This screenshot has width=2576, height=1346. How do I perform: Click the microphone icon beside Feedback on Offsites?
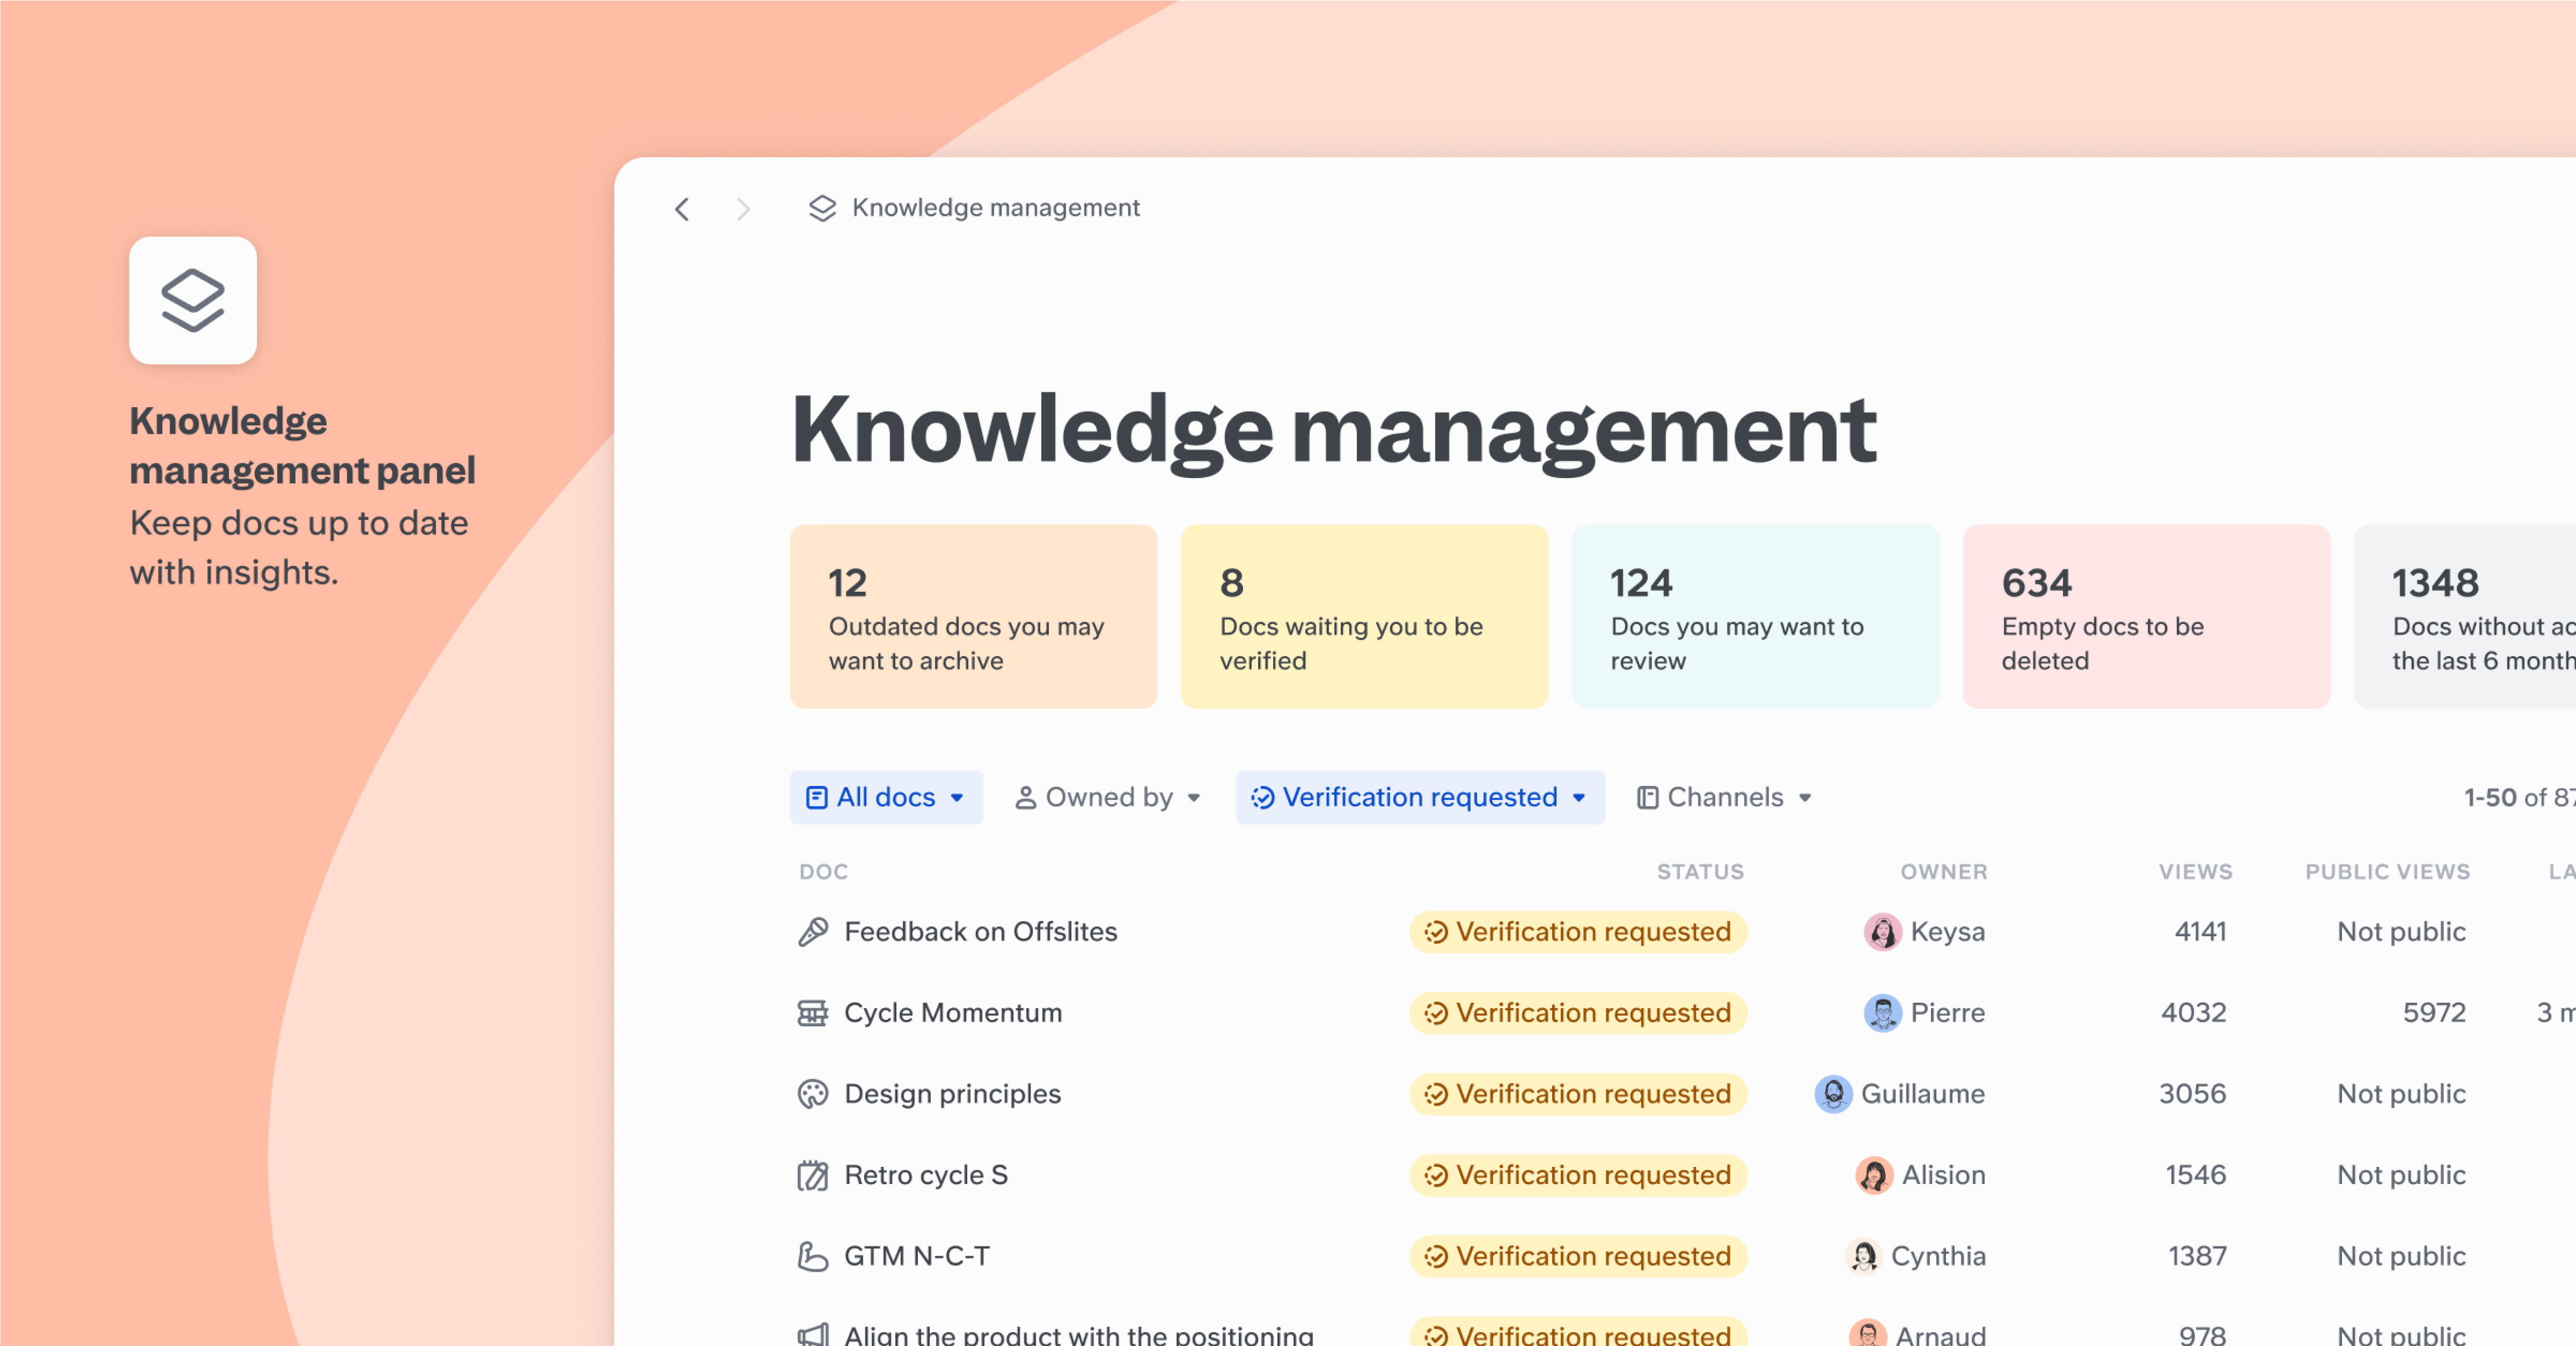813,932
